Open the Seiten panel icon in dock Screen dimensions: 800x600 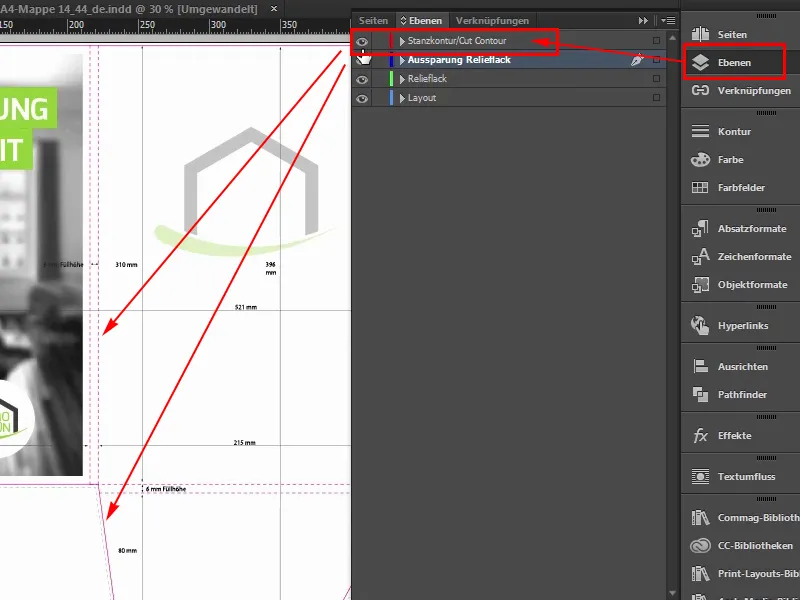700,34
